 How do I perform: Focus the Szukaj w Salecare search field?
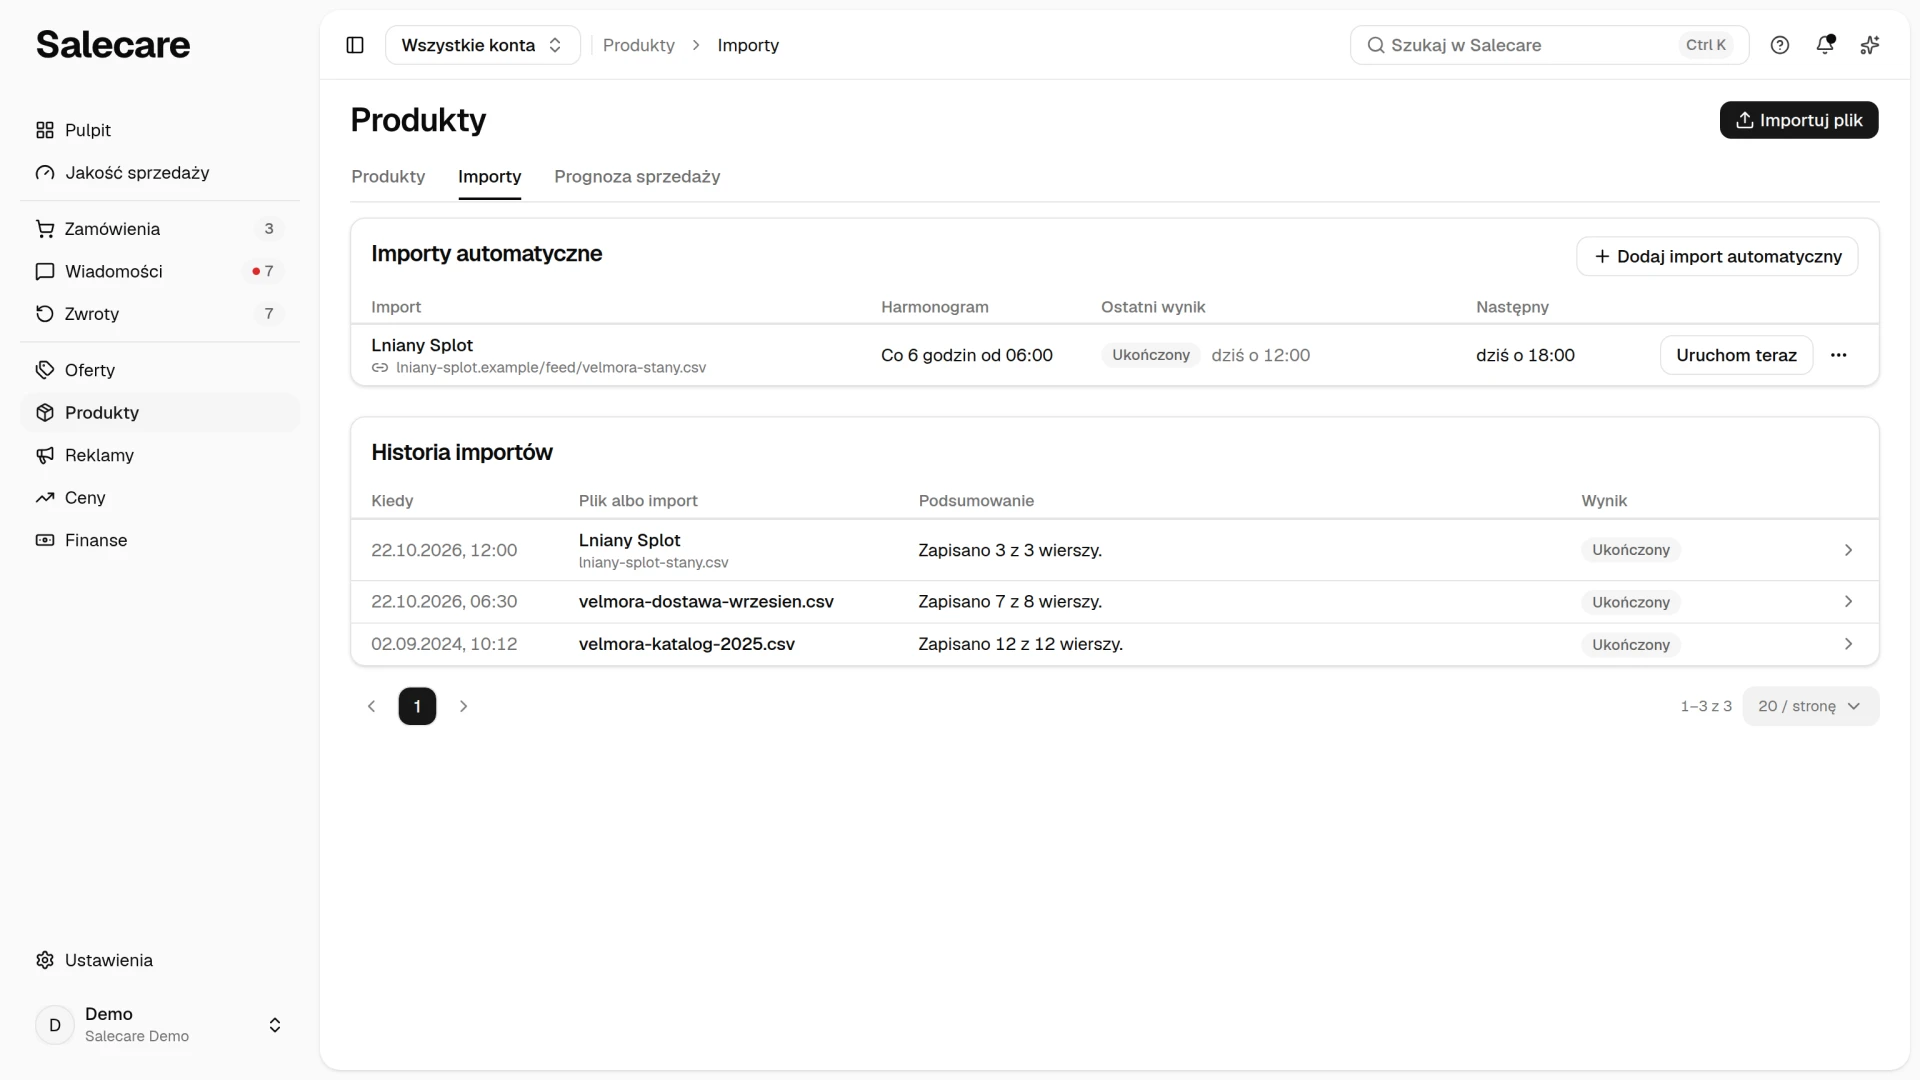click(1549, 45)
